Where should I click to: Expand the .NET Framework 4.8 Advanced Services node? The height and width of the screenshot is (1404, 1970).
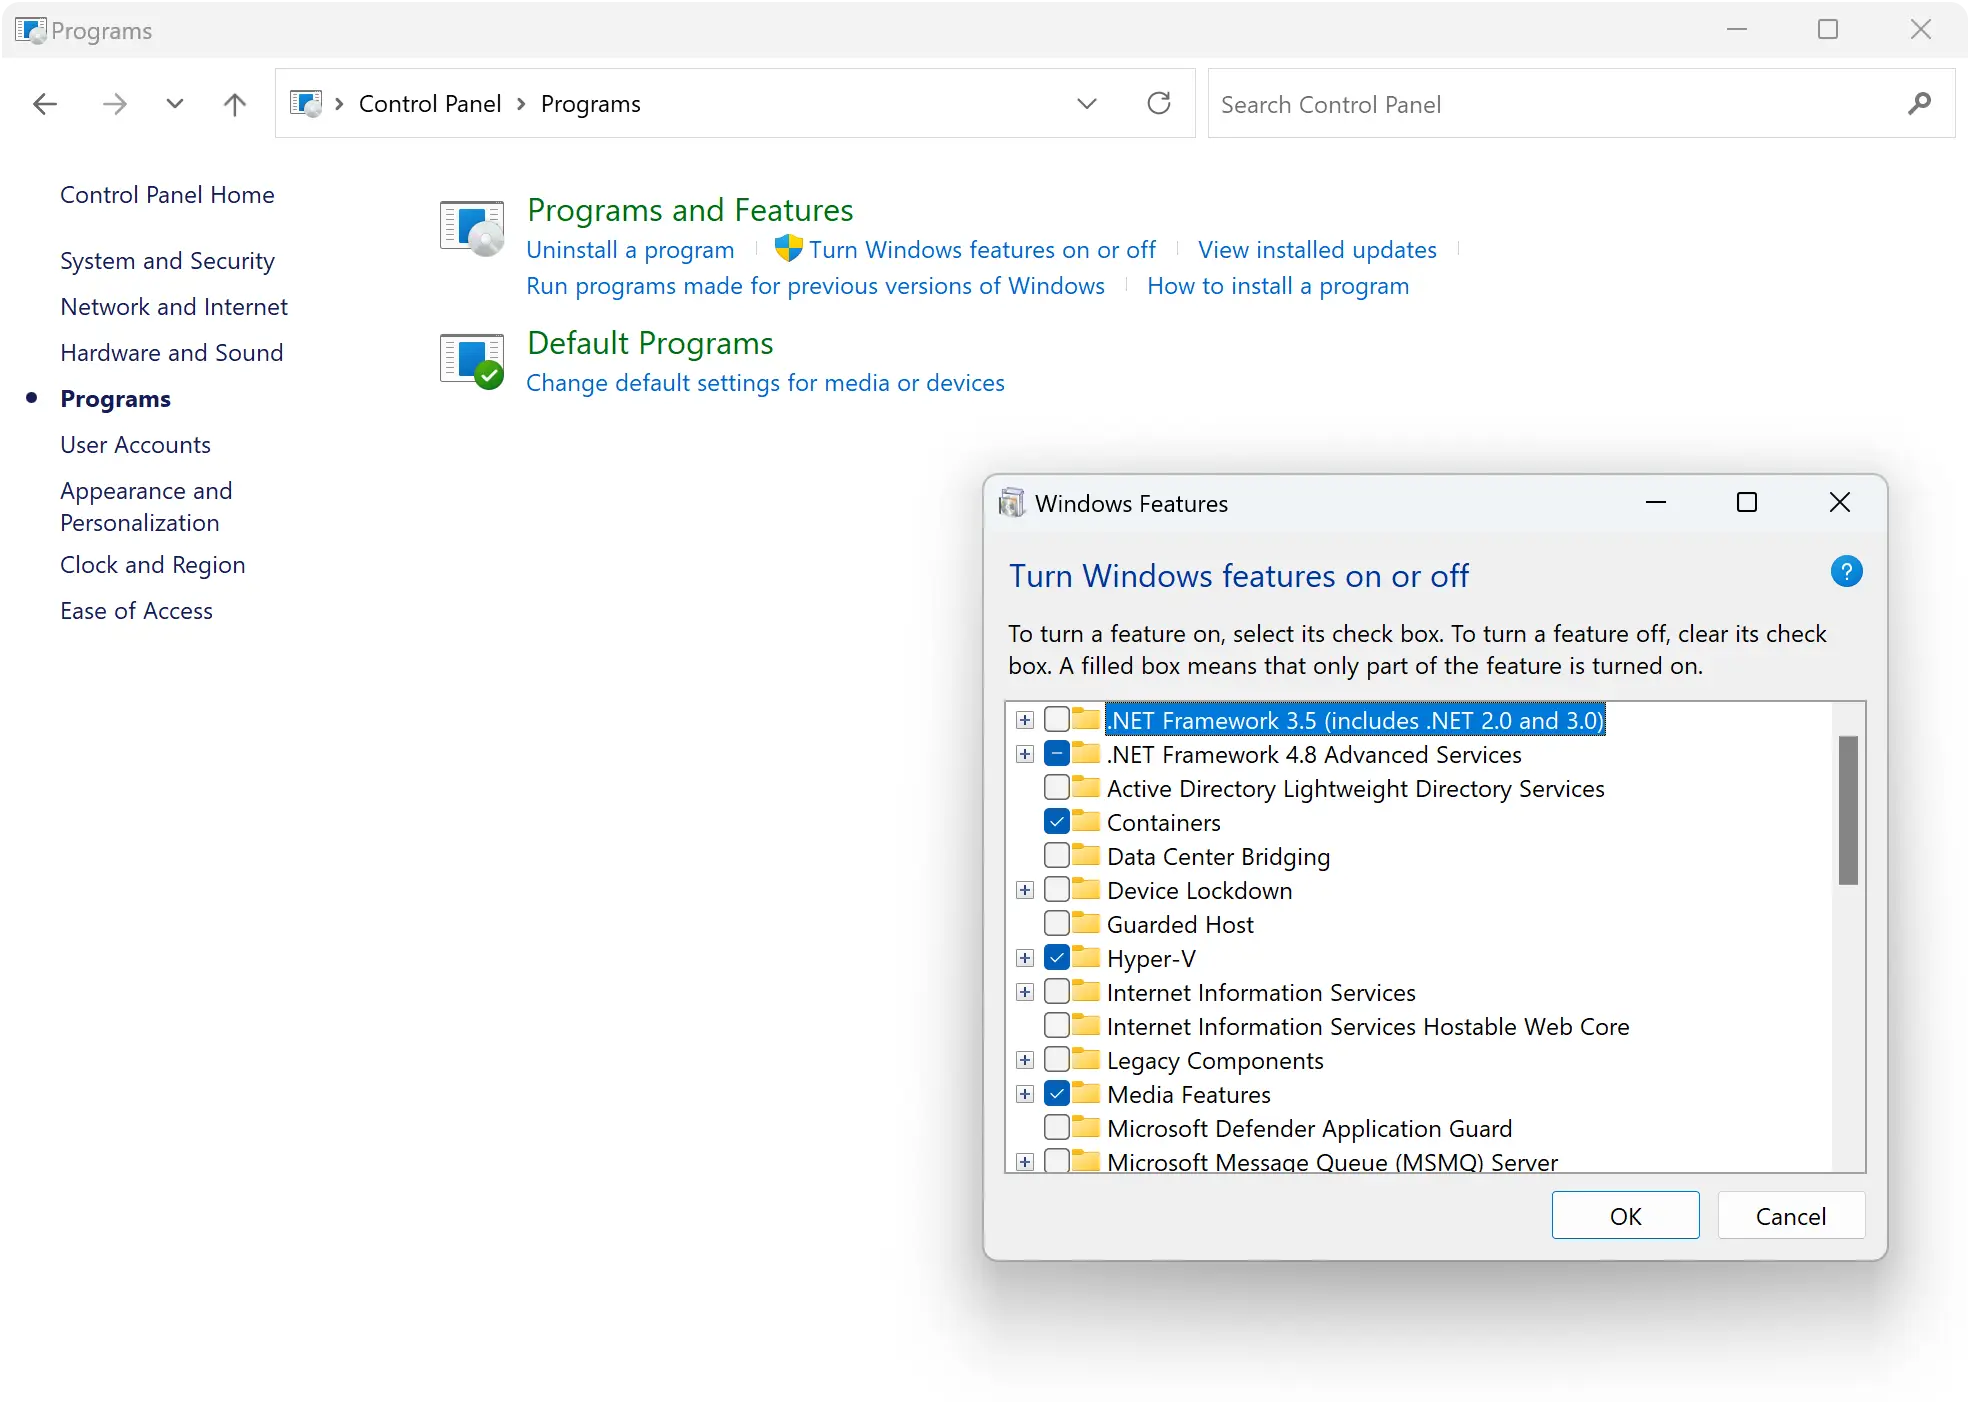(1025, 754)
